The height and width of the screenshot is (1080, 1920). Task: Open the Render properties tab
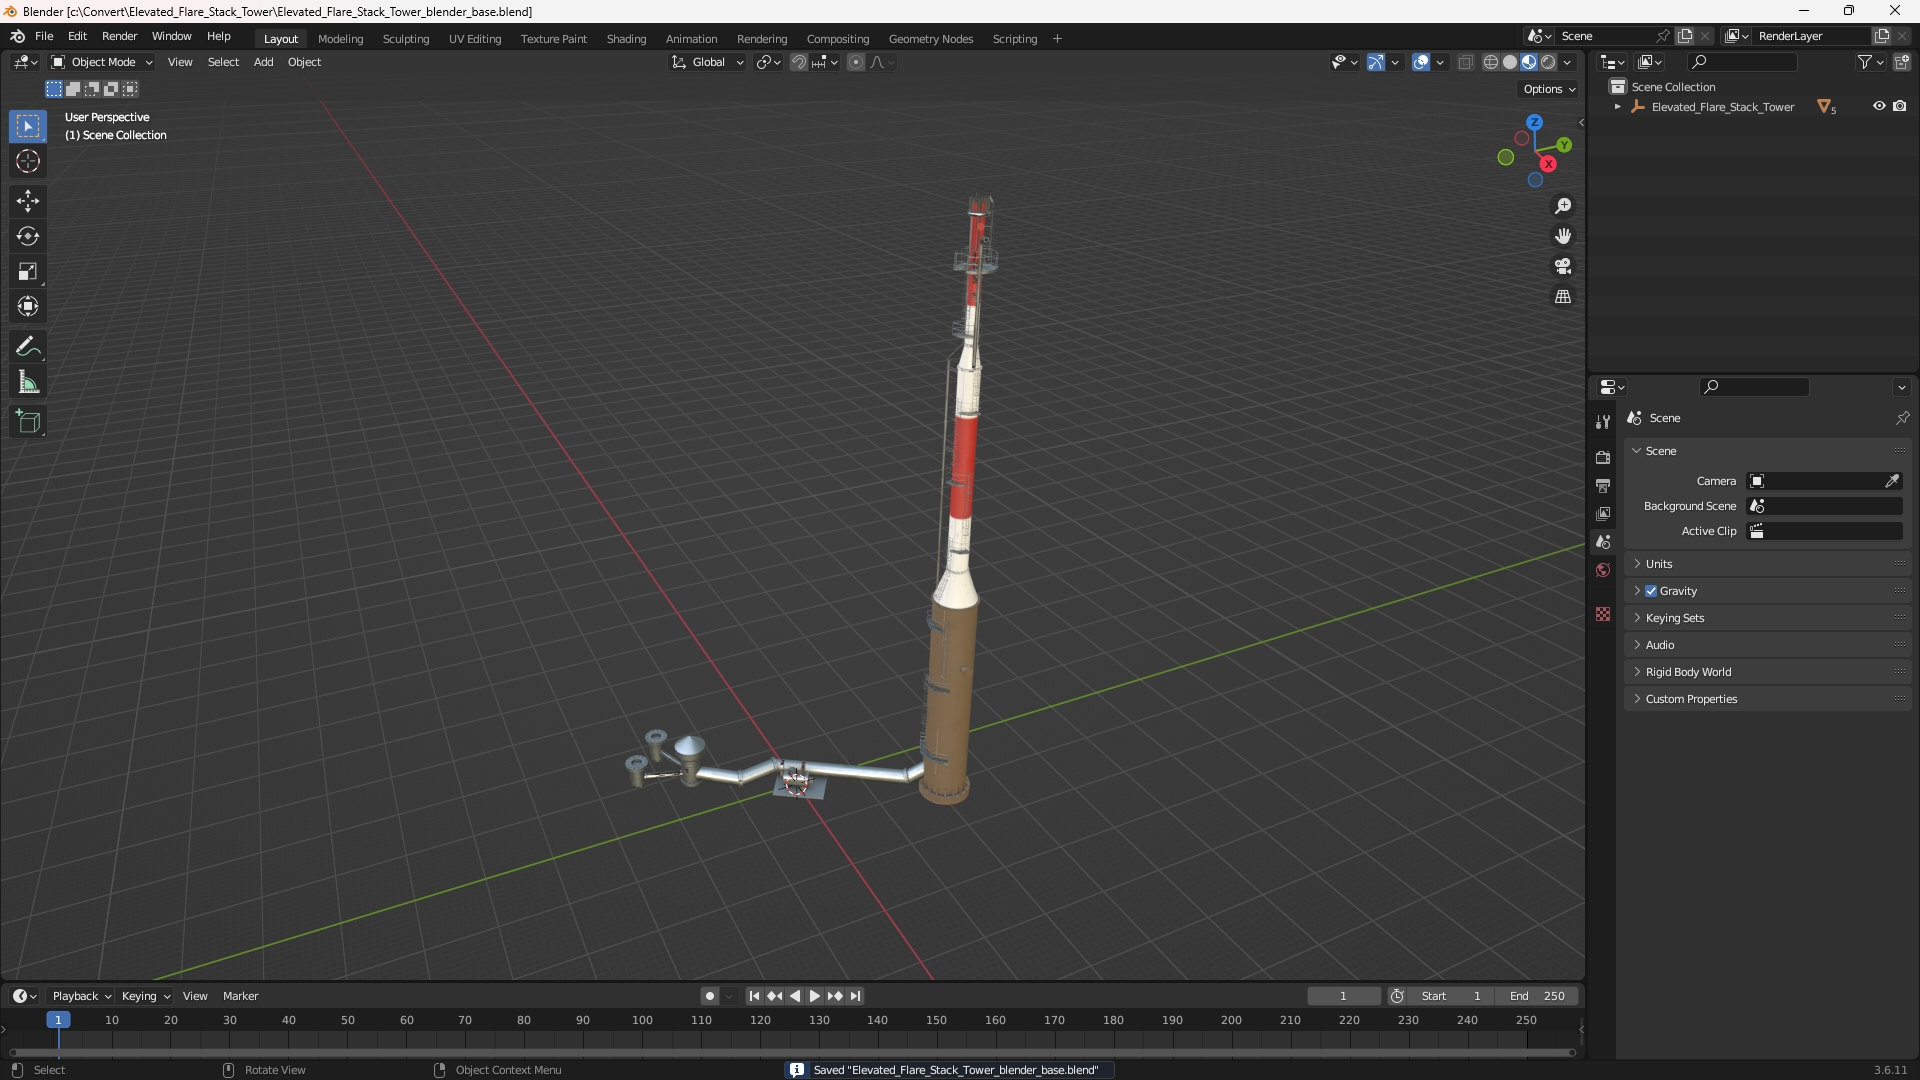(x=1603, y=458)
